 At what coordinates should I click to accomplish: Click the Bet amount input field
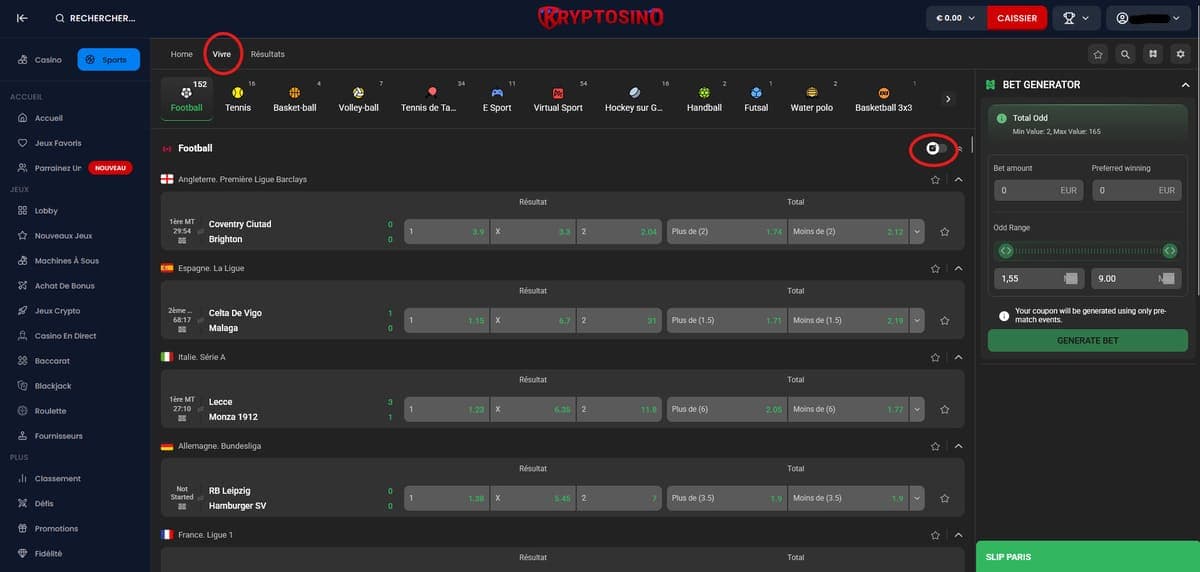point(1039,190)
